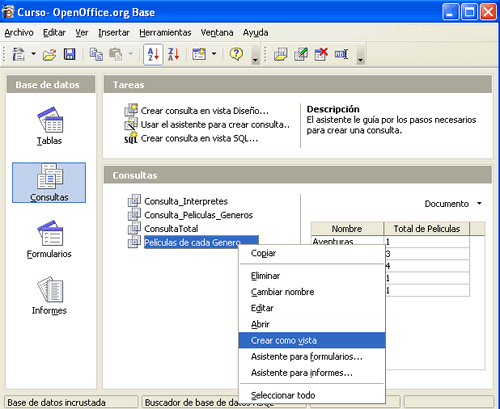Screen dimensions: 500x409
Task: Click the Nombre column header
Action: pyautogui.click(x=347, y=229)
